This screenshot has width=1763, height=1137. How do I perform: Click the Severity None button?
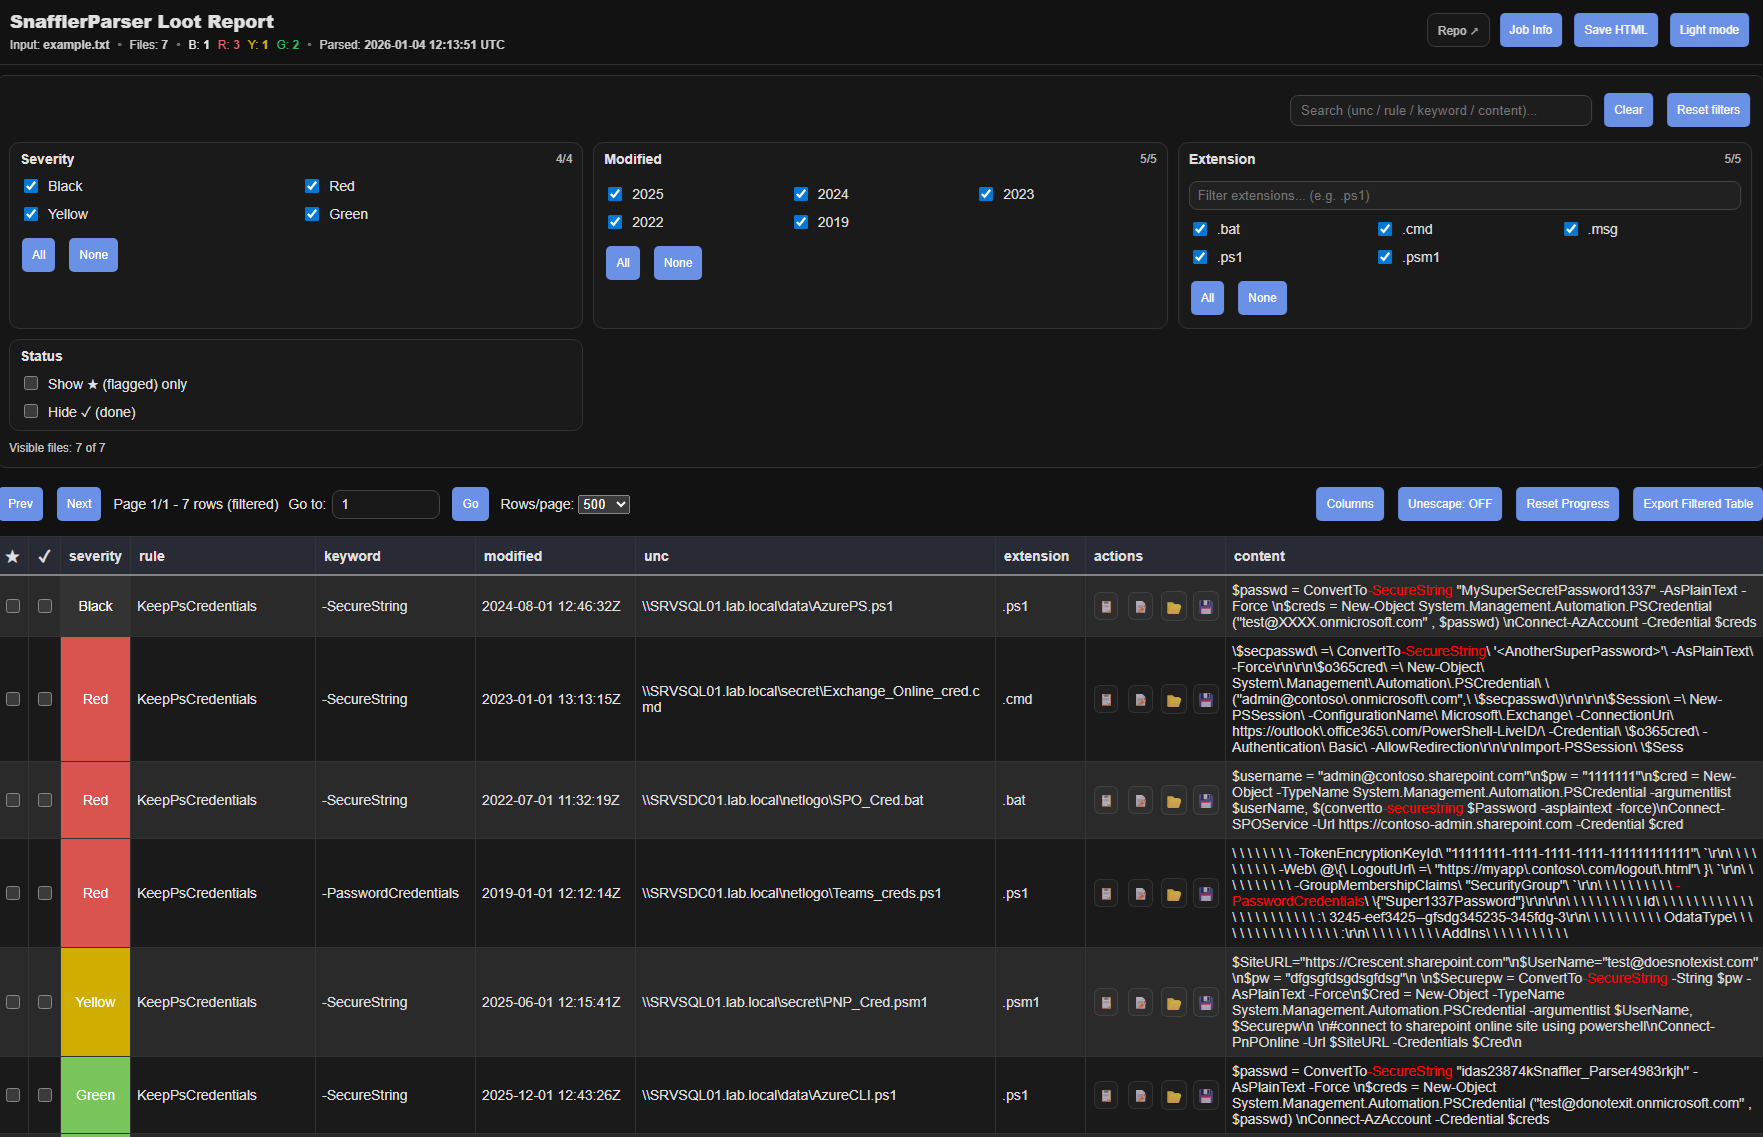tap(93, 255)
